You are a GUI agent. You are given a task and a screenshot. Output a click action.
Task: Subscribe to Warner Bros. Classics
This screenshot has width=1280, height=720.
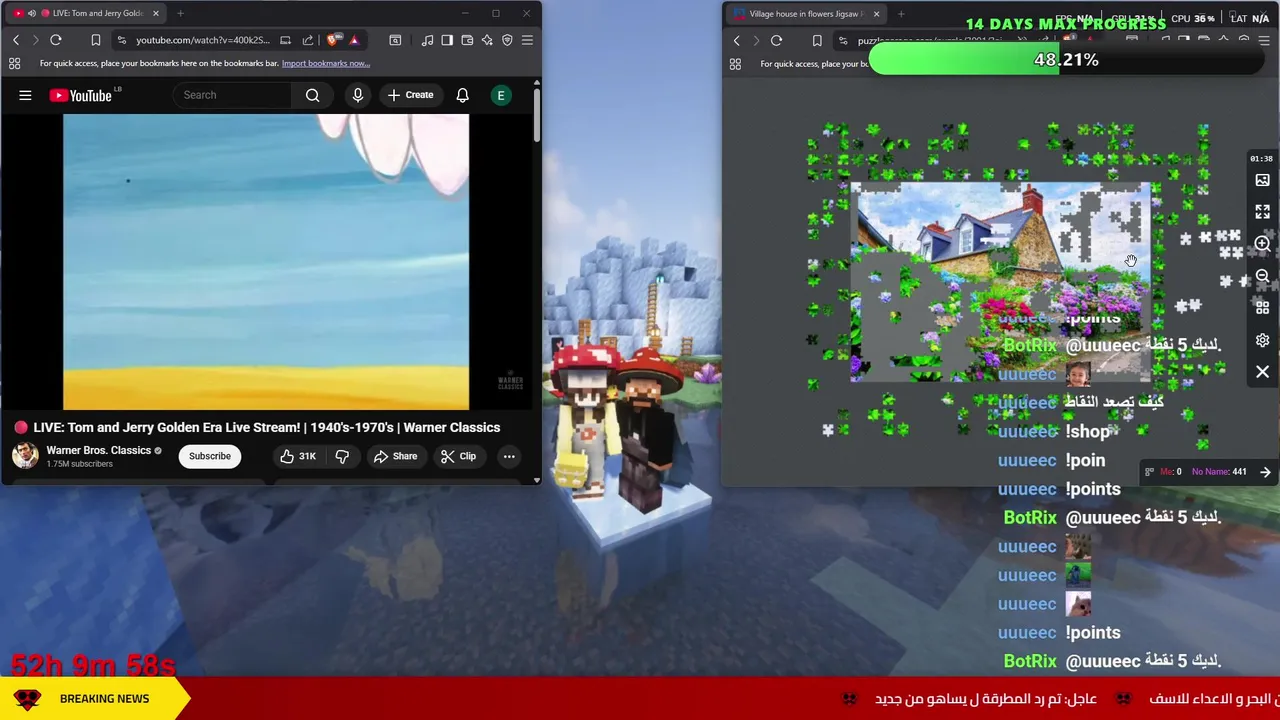[210, 456]
